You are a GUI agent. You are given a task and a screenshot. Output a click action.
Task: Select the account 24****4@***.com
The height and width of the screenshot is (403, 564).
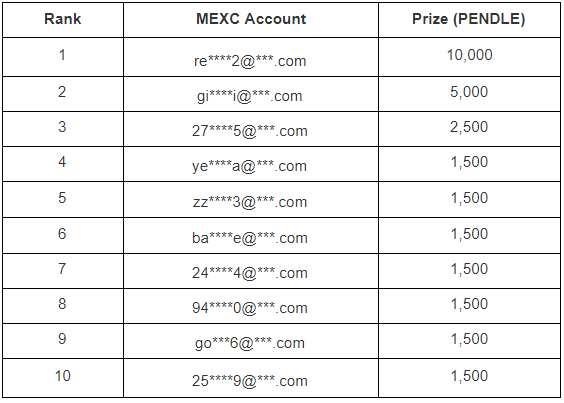point(250,273)
